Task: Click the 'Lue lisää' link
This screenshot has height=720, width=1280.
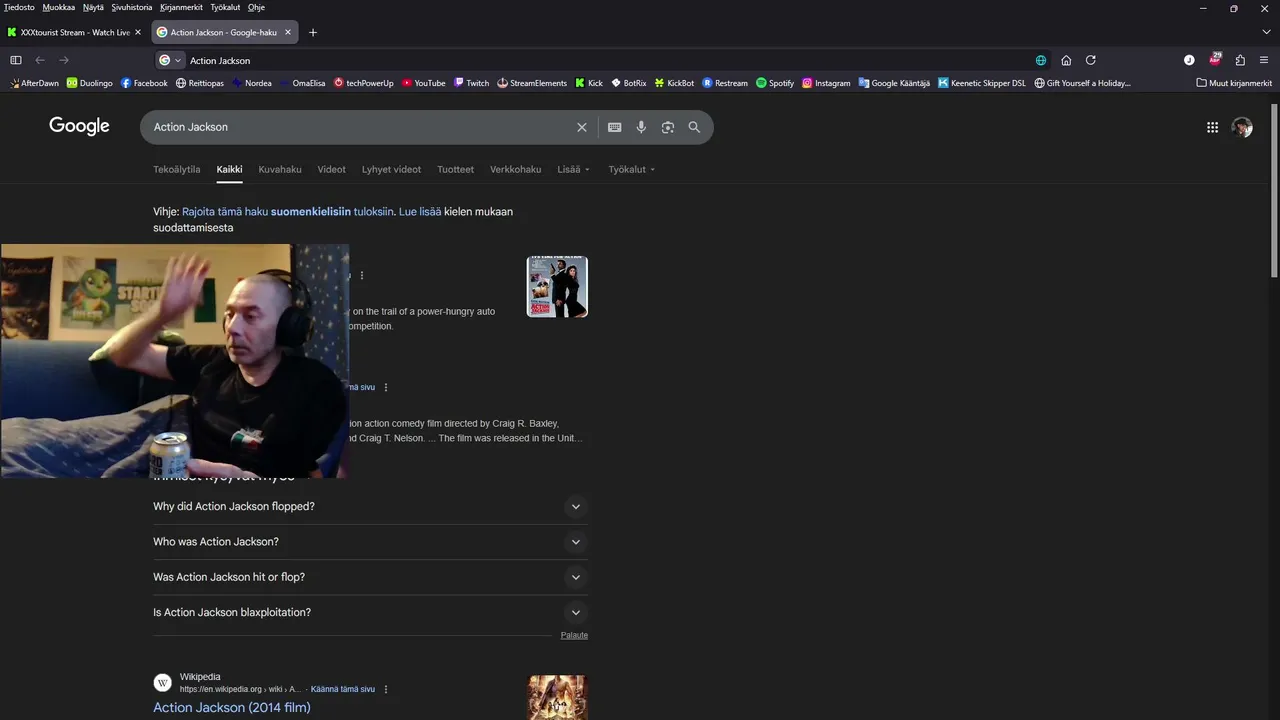Action: [420, 212]
